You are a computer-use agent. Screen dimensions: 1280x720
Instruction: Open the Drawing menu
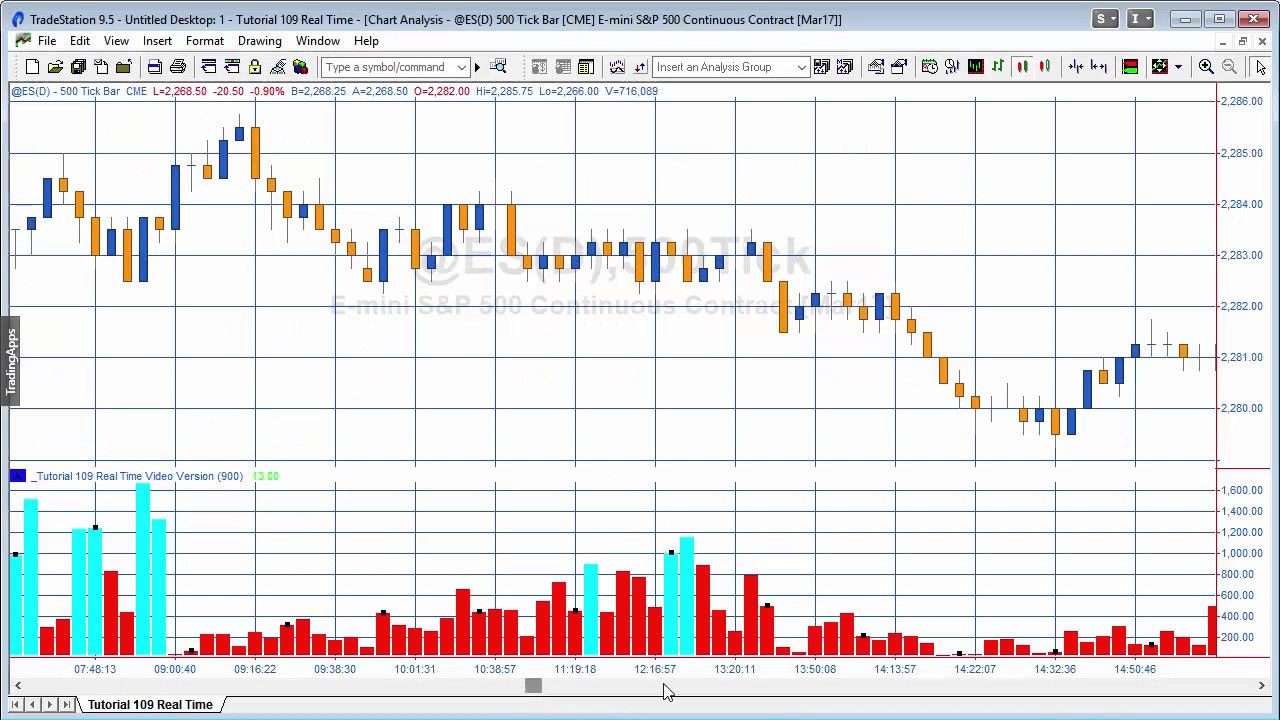pyautogui.click(x=259, y=41)
